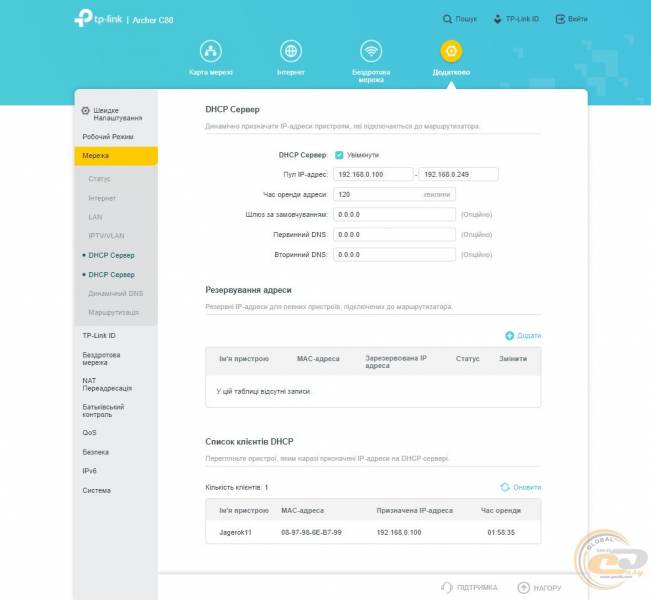Click the refresh icon next to Оновити
This screenshot has width=651, height=600.
pyautogui.click(x=505, y=487)
